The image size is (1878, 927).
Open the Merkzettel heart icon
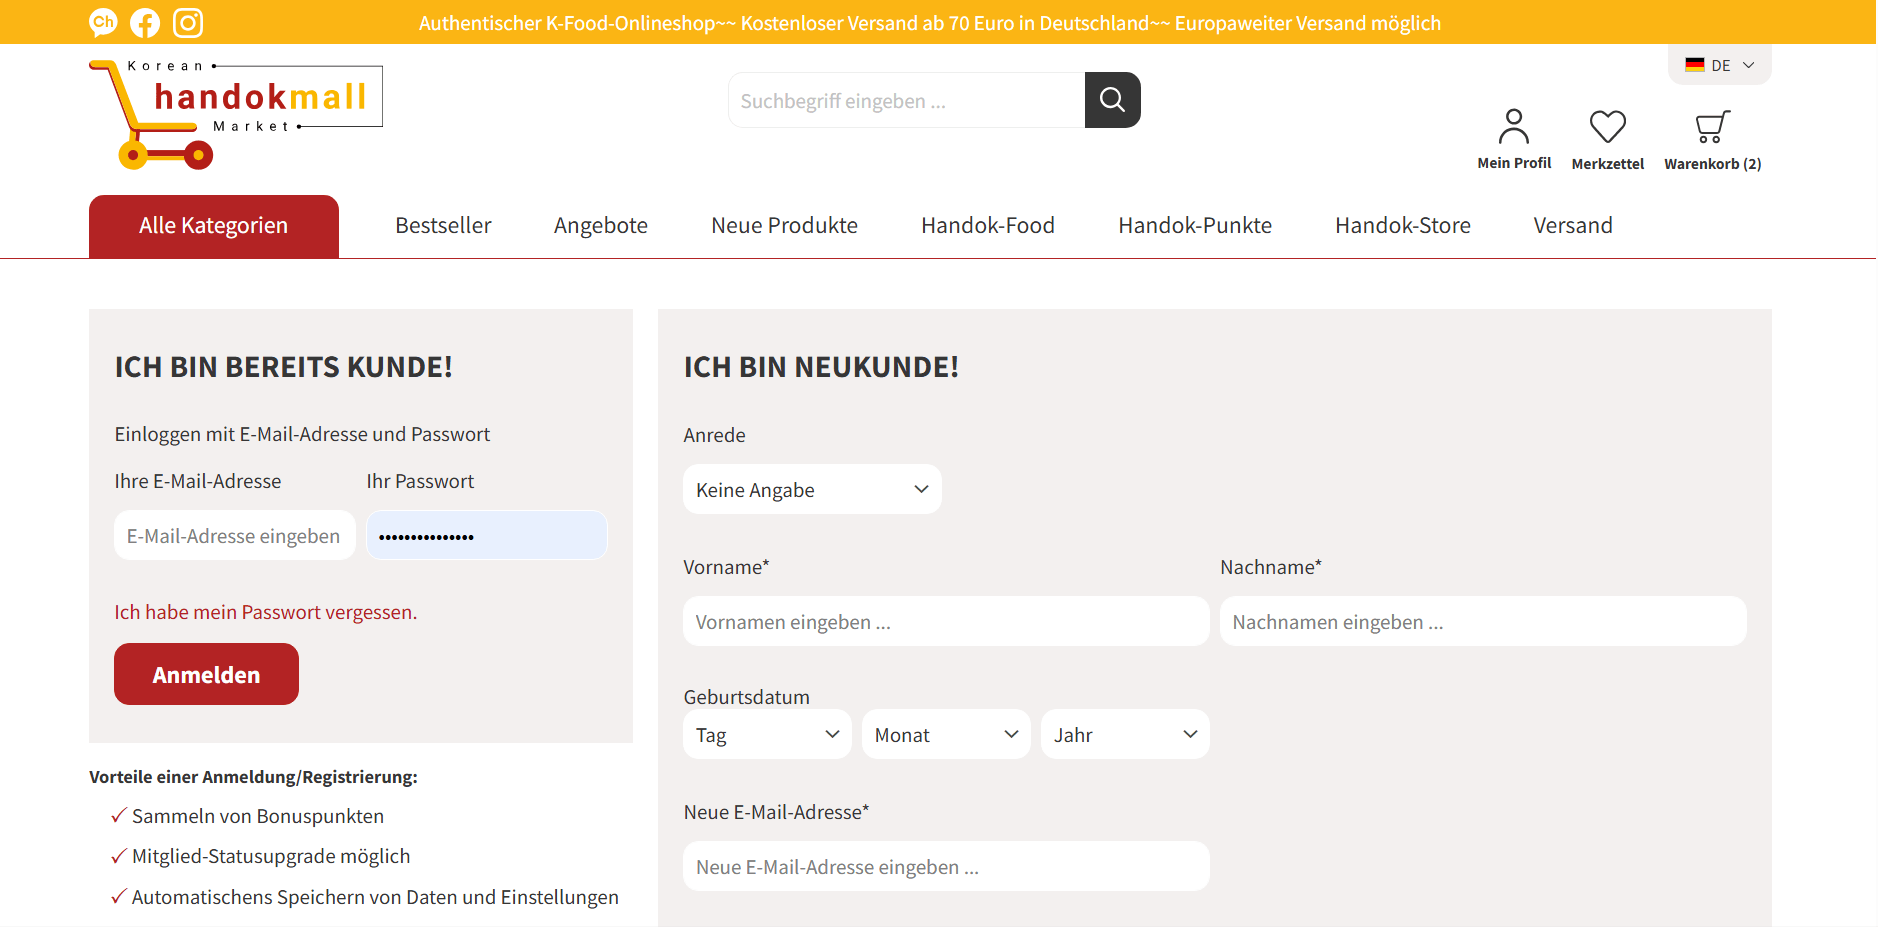coord(1607,126)
